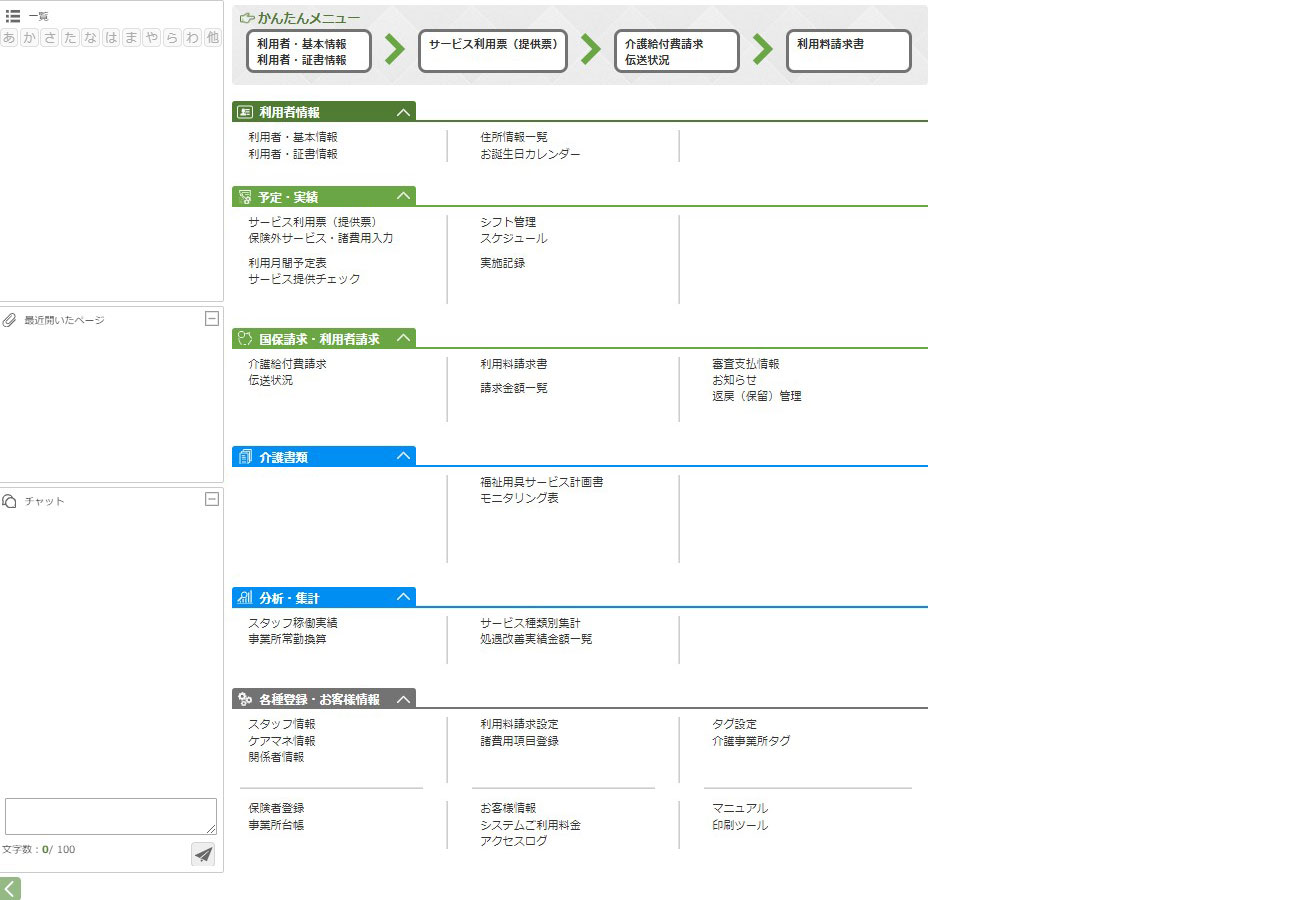Minimize the 最近開いたページ panel
The image size is (1300, 900).
(211, 319)
